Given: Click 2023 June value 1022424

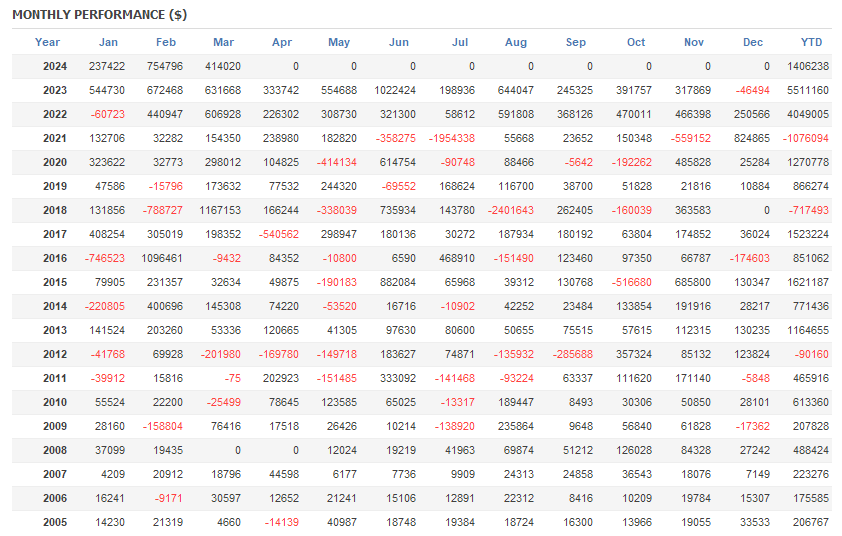Looking at the screenshot, I should tap(395, 90).
